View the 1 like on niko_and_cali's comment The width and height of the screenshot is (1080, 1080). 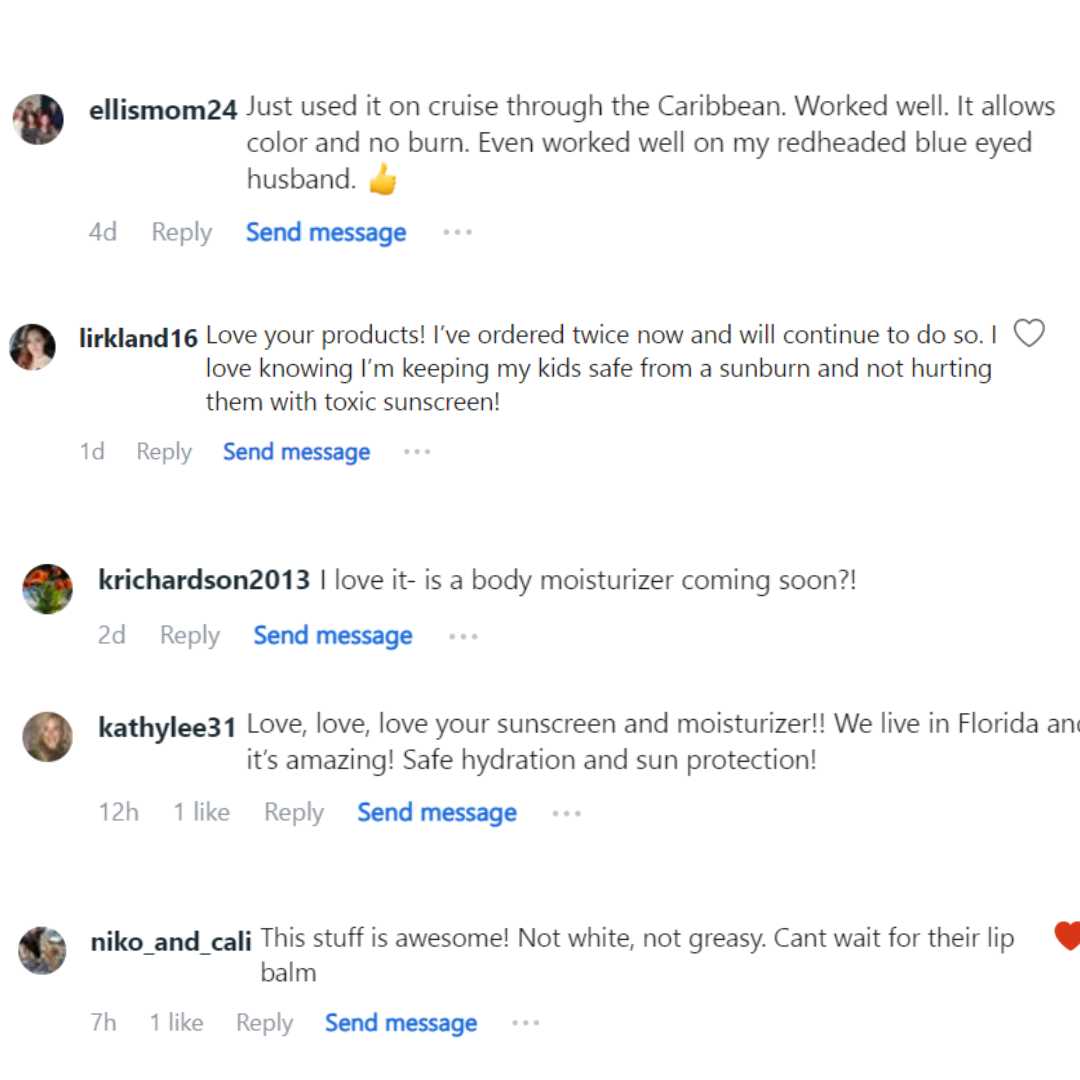tap(176, 1023)
